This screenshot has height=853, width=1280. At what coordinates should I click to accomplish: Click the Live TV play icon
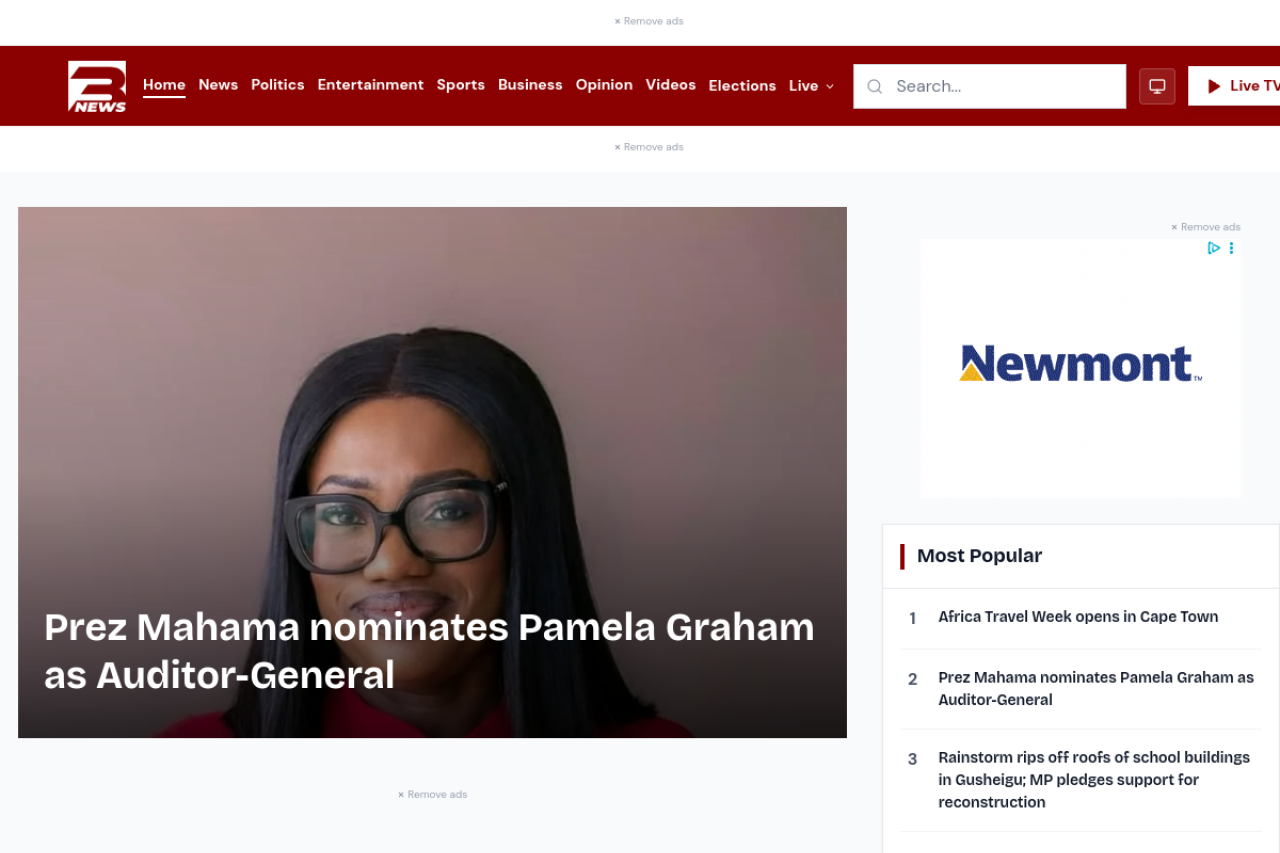(1214, 86)
